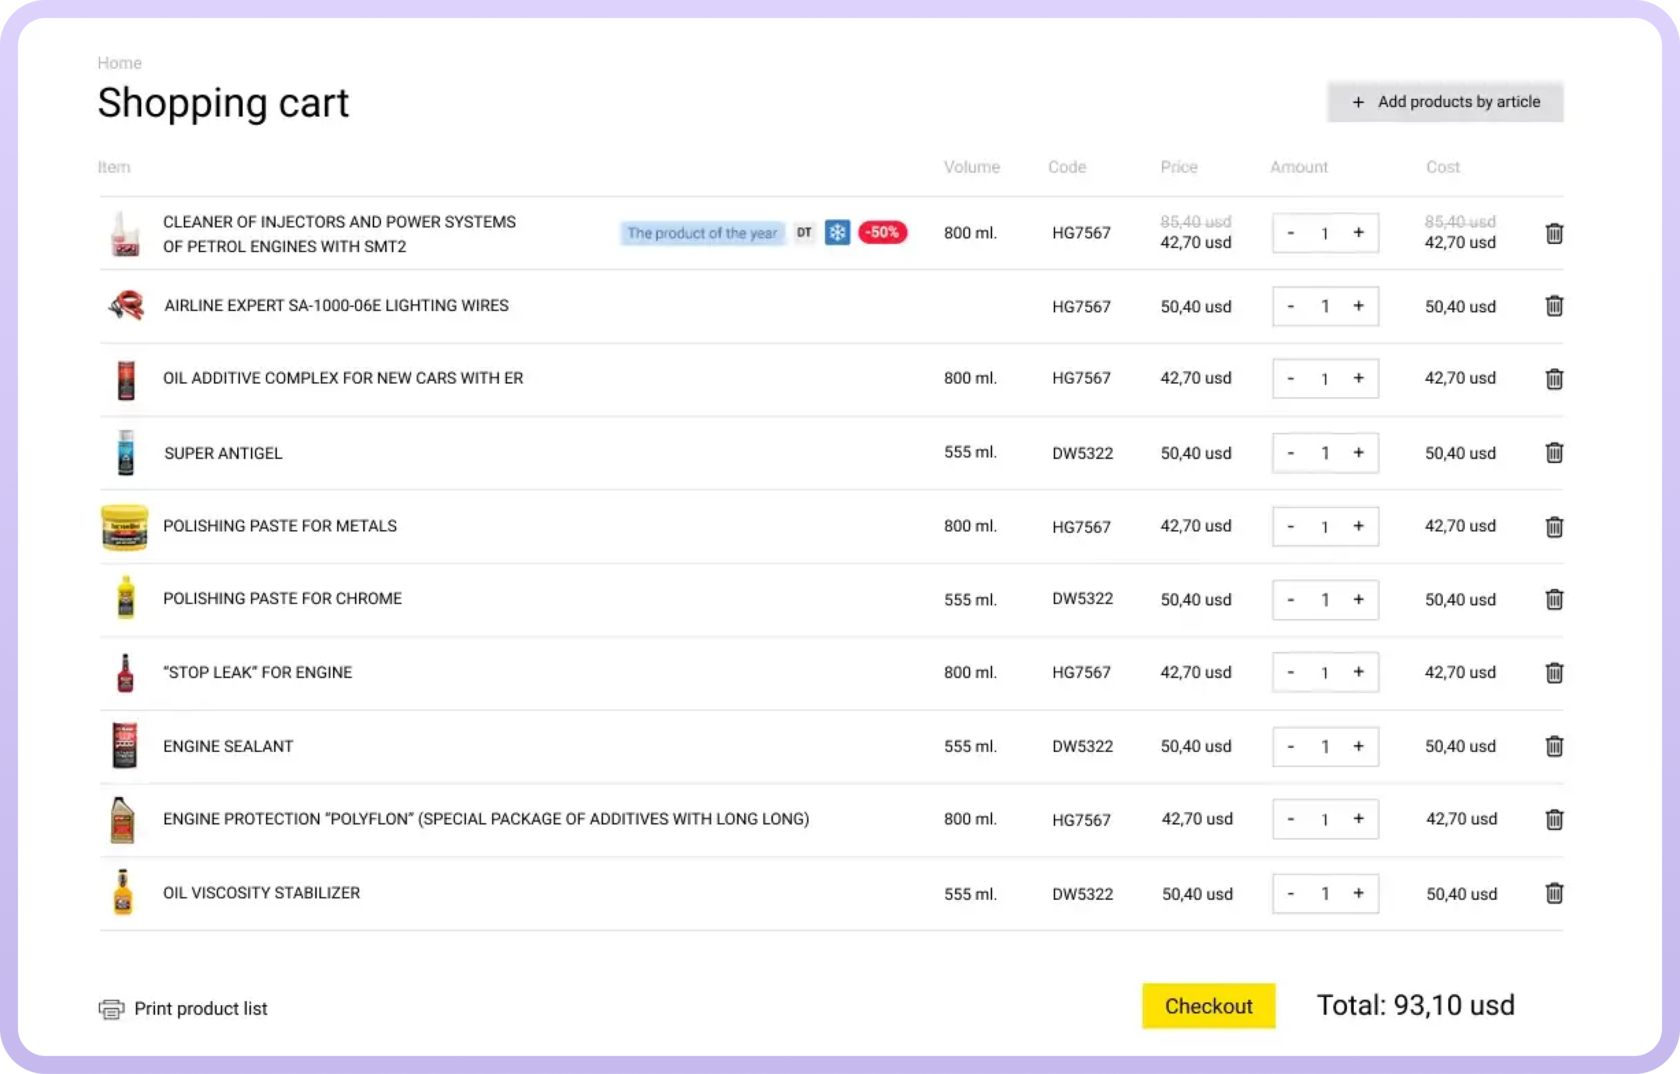
Task: Click the blue snowflake badge icon
Action: pyautogui.click(x=837, y=233)
